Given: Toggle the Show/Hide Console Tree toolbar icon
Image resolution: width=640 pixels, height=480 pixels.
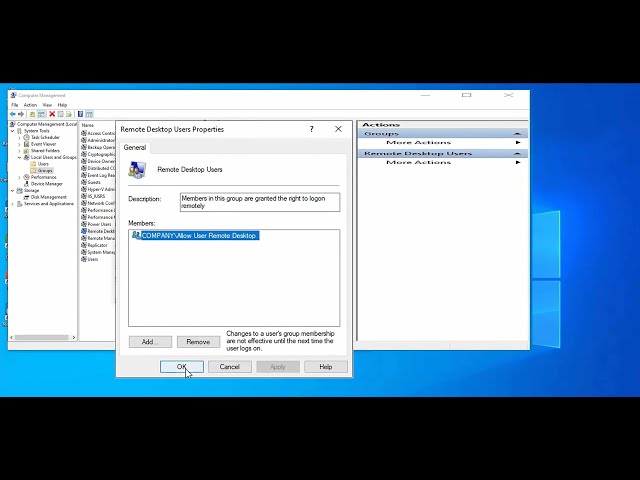Looking at the screenshot, I should pos(41,114).
